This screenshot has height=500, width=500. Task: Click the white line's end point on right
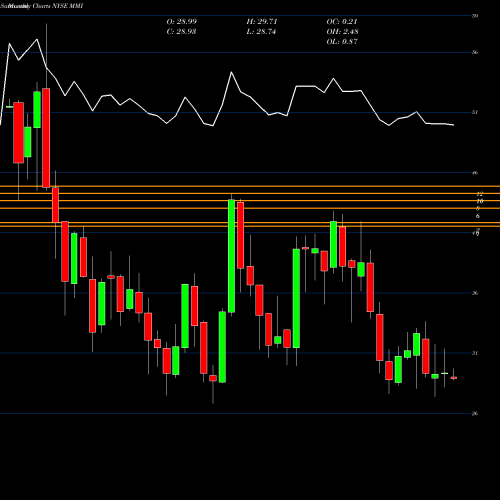(x=453, y=125)
